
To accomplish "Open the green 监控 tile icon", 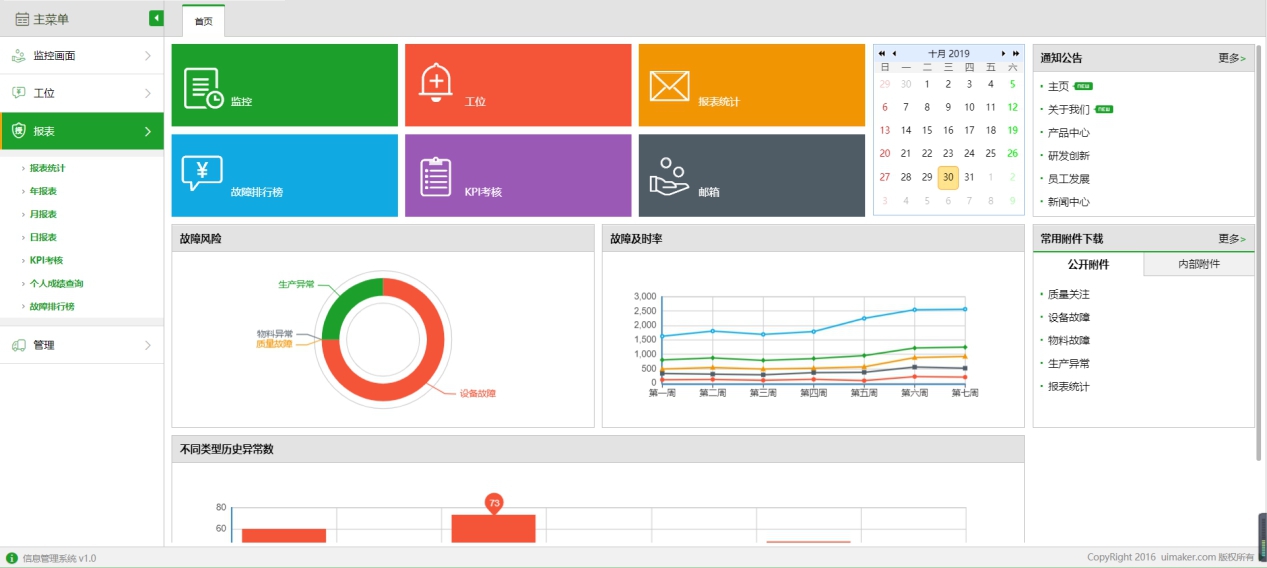I will tap(204, 88).
